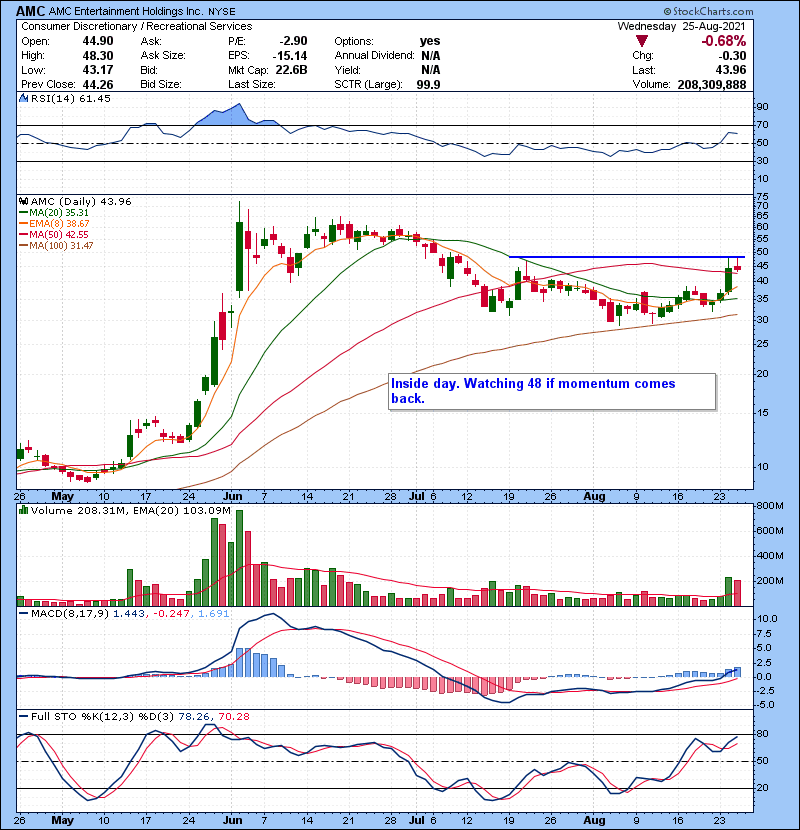The image size is (800, 830).
Task: Click the RSI(14) indicator icon
Action: (23, 98)
